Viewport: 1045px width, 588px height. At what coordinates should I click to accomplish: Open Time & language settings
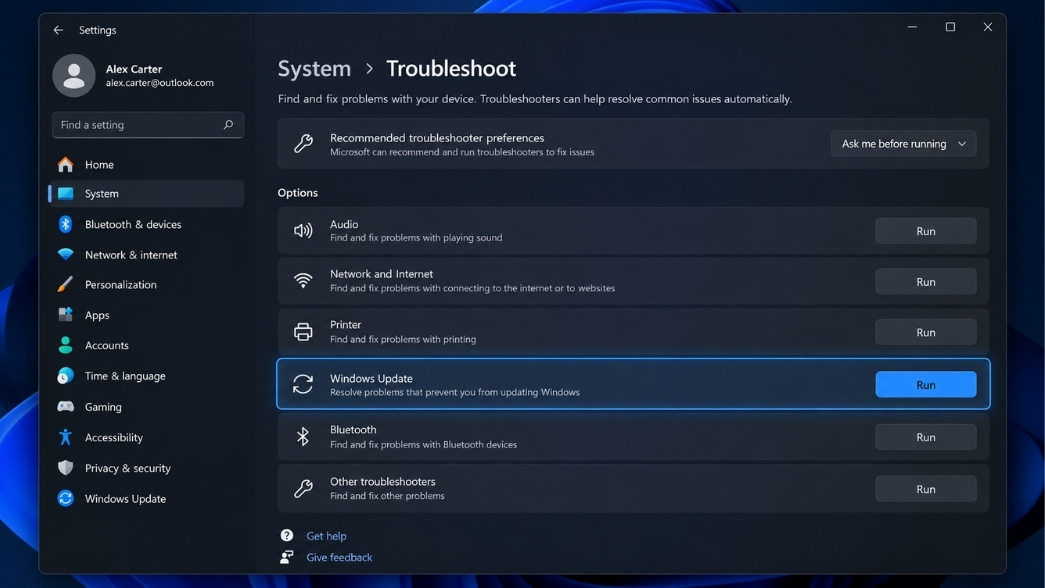tap(147, 376)
